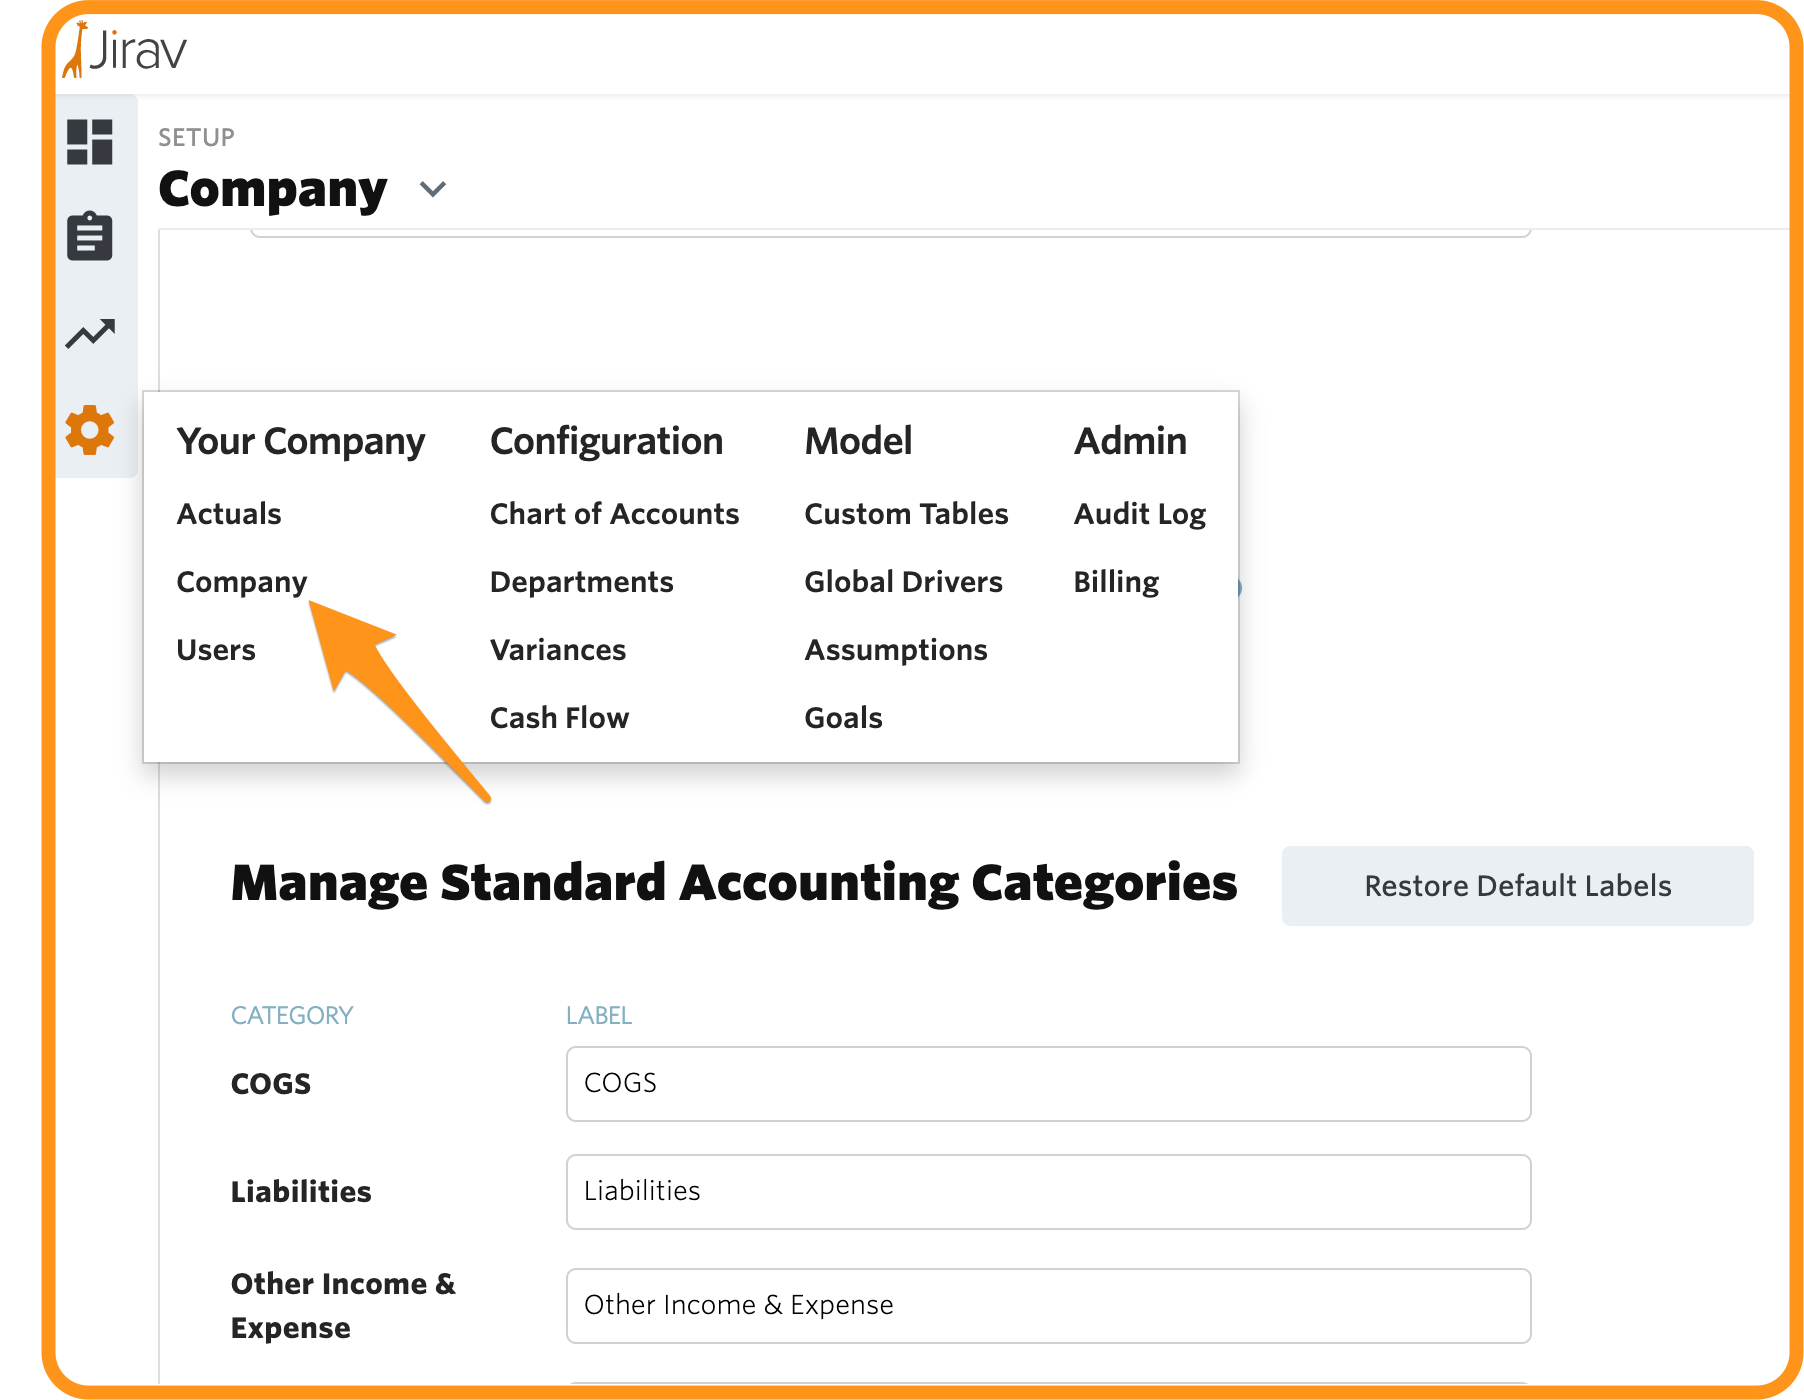Select Assumptions under Model
Image resolution: width=1804 pixels, height=1400 pixels.
click(x=896, y=650)
